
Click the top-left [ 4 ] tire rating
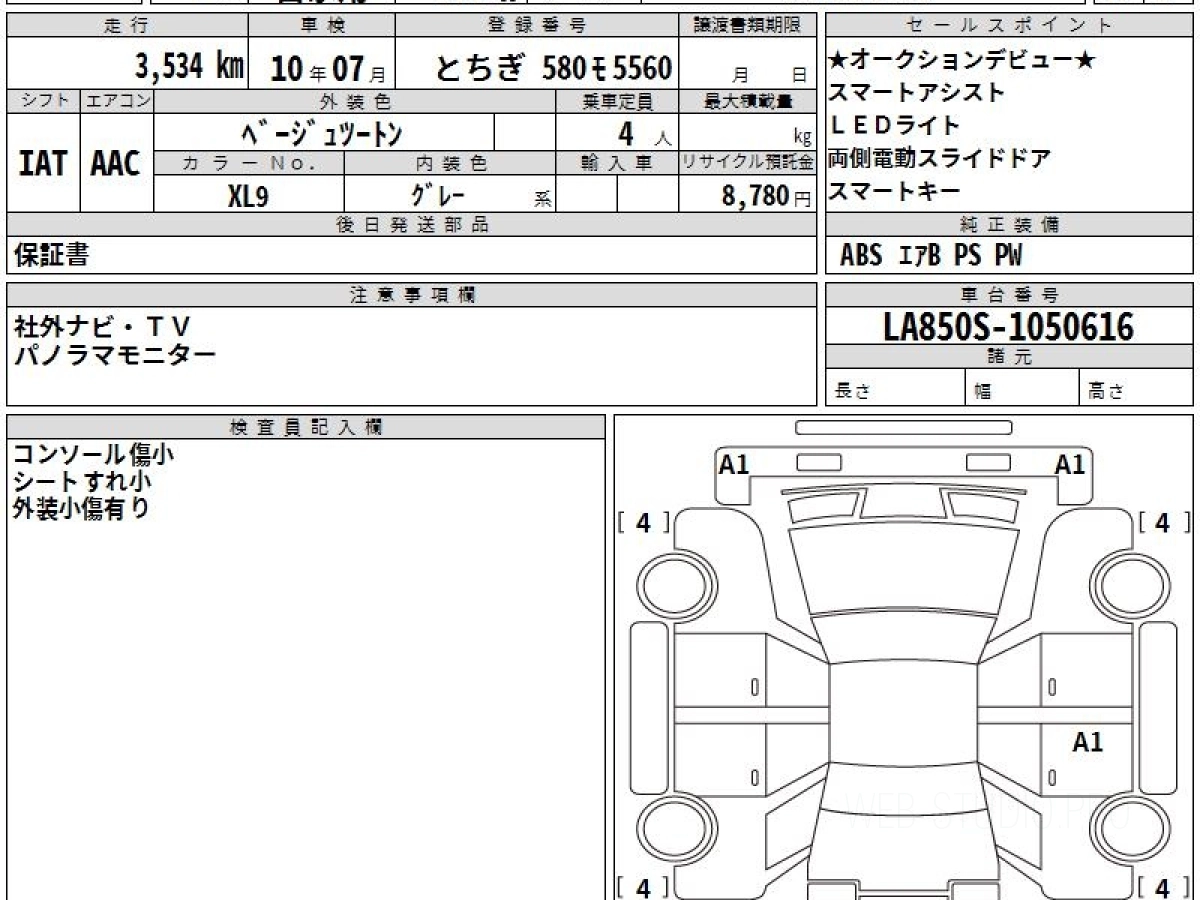click(643, 521)
